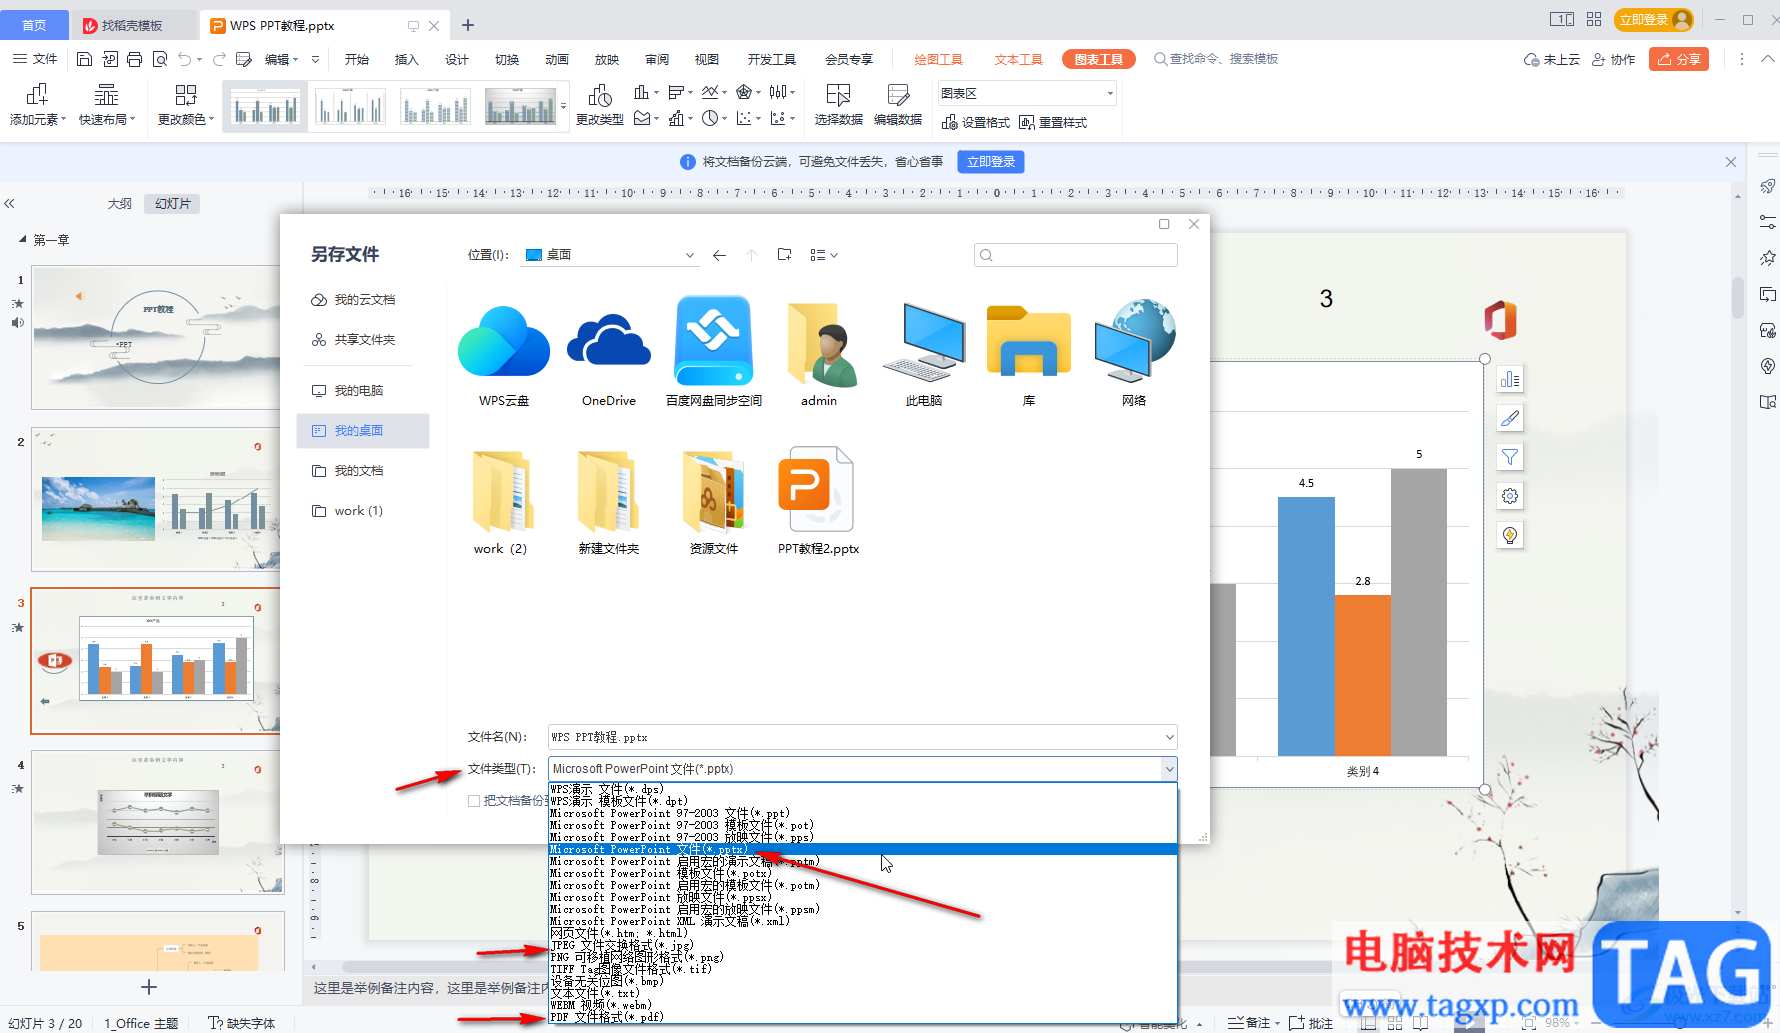This screenshot has height=1033, width=1780.
Task: Expand the chart styles gallery arrow
Action: click(564, 106)
